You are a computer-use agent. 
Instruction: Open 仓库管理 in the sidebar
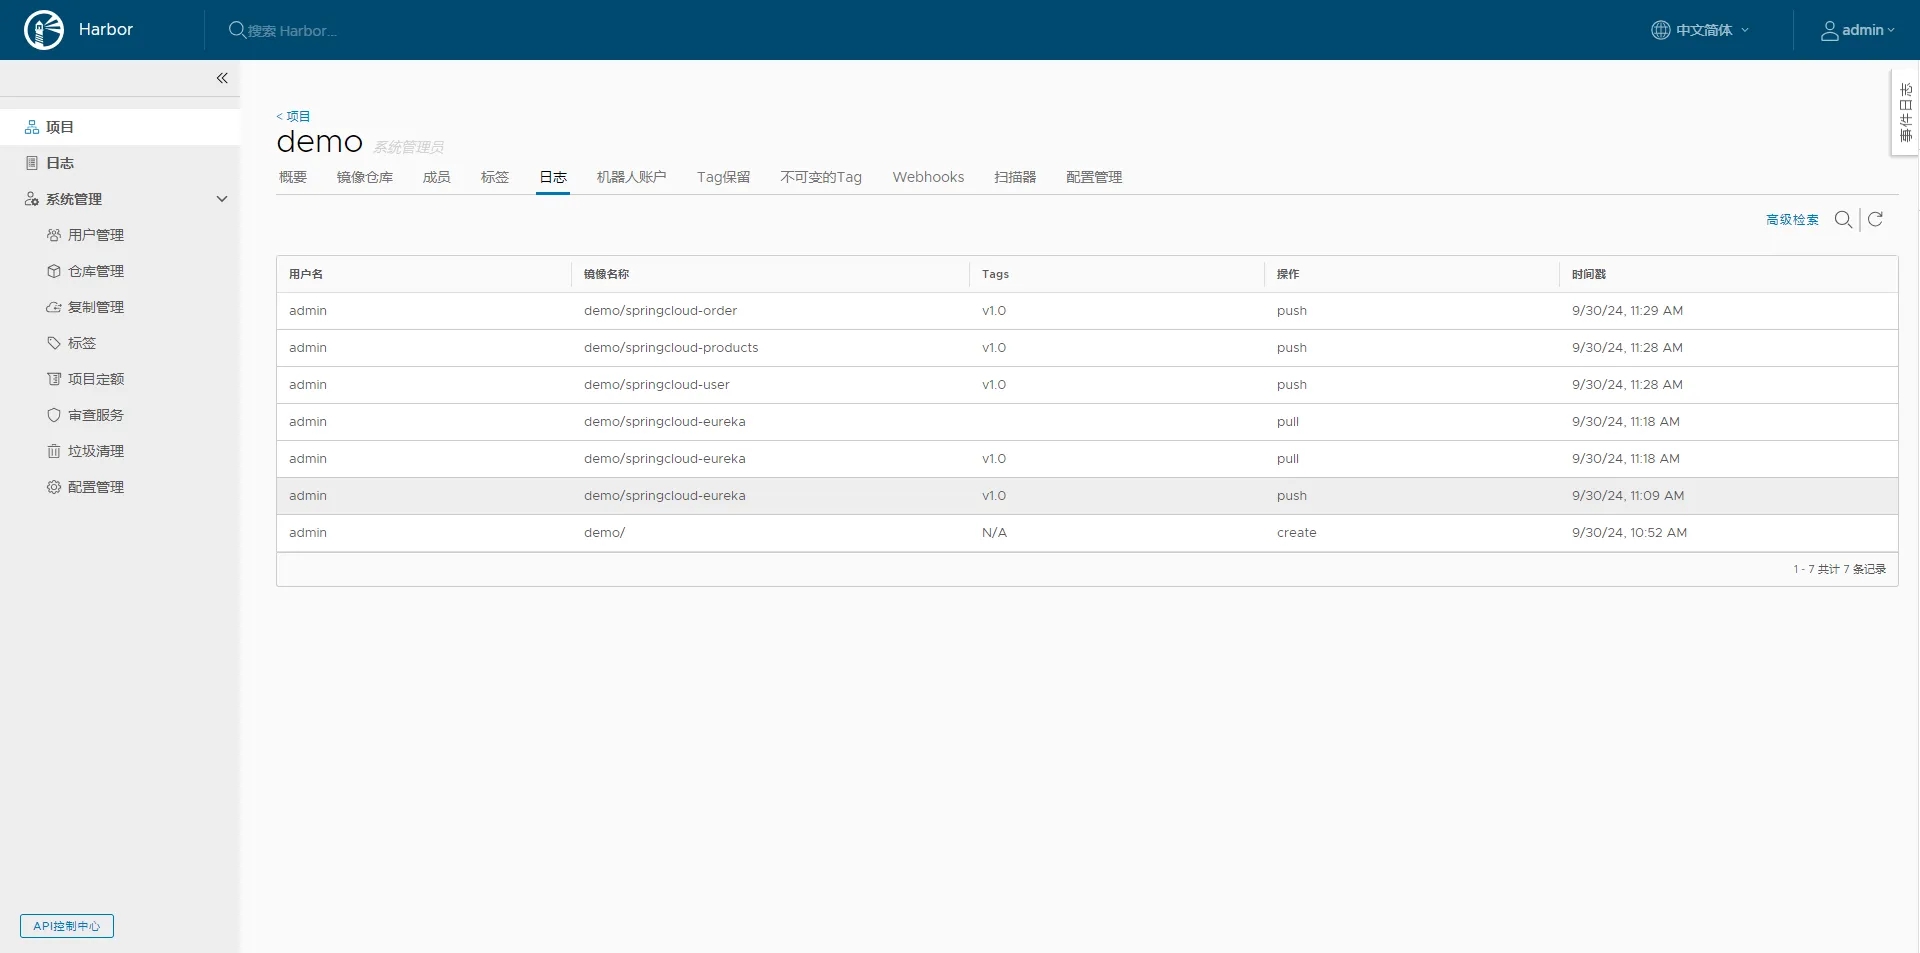pyautogui.click(x=96, y=271)
